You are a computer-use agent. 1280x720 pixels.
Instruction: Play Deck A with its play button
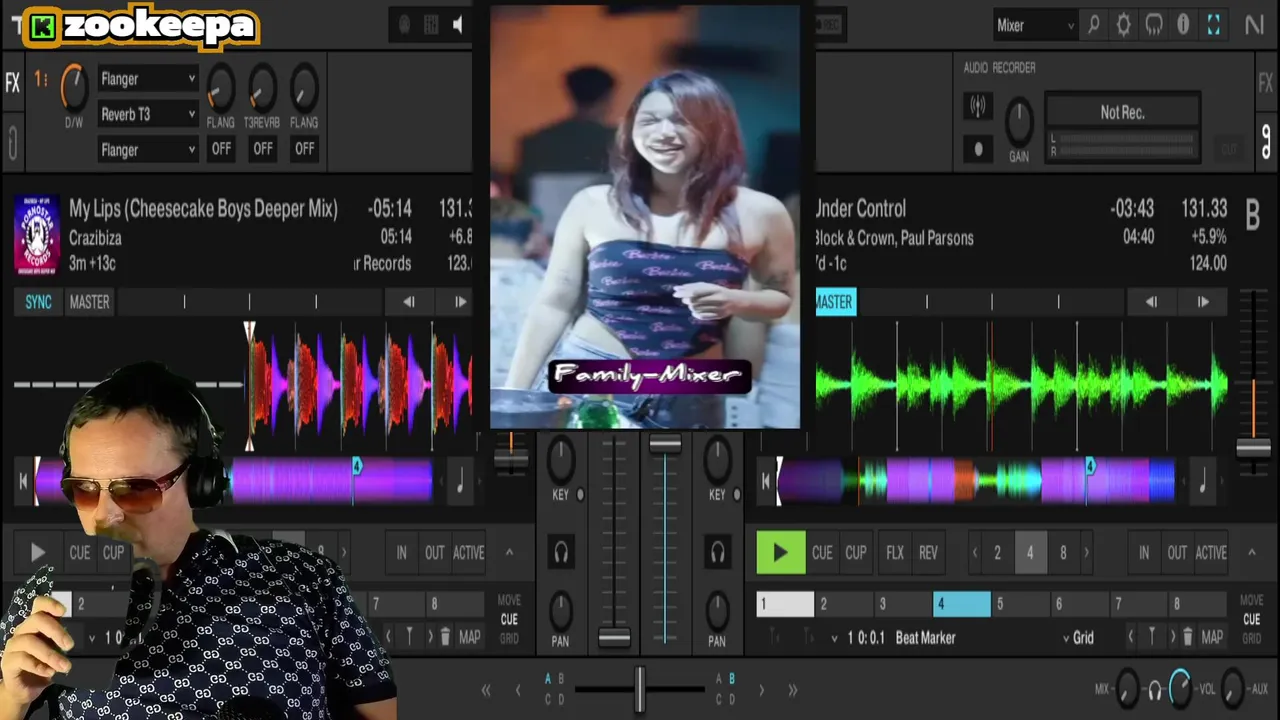tap(38, 553)
